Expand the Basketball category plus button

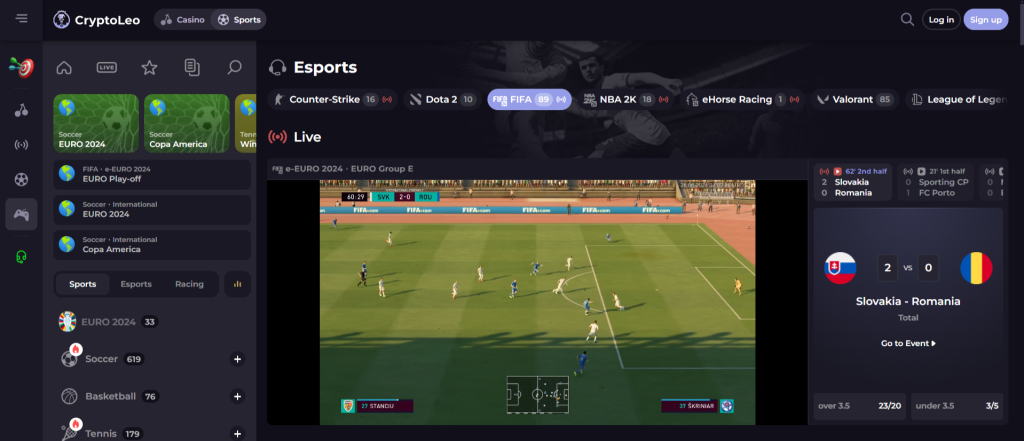pos(238,397)
